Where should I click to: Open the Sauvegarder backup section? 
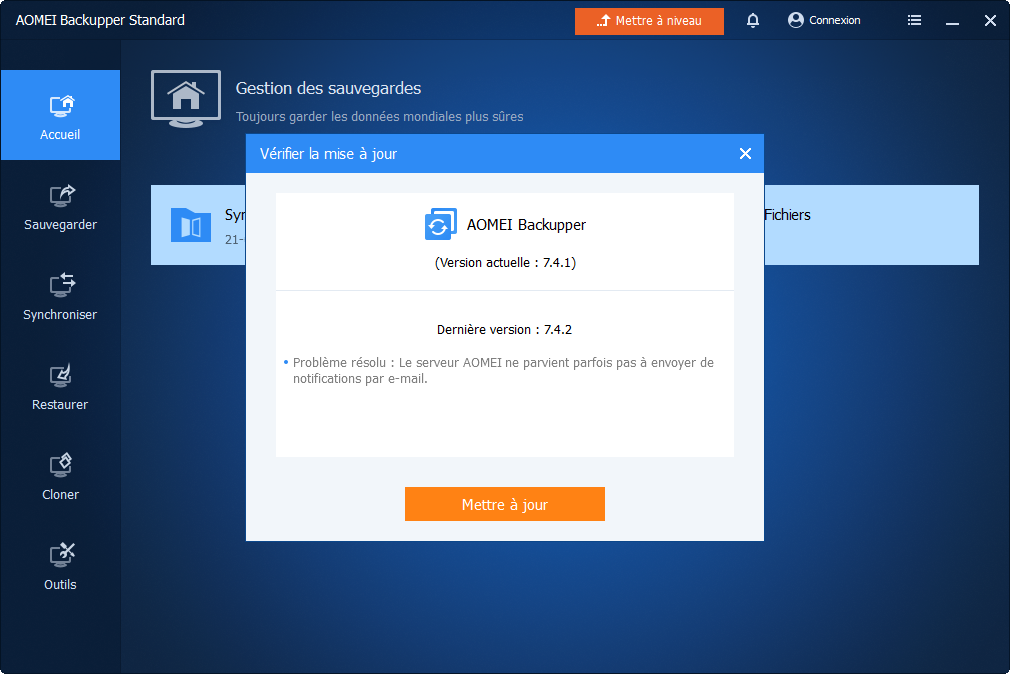click(x=60, y=206)
